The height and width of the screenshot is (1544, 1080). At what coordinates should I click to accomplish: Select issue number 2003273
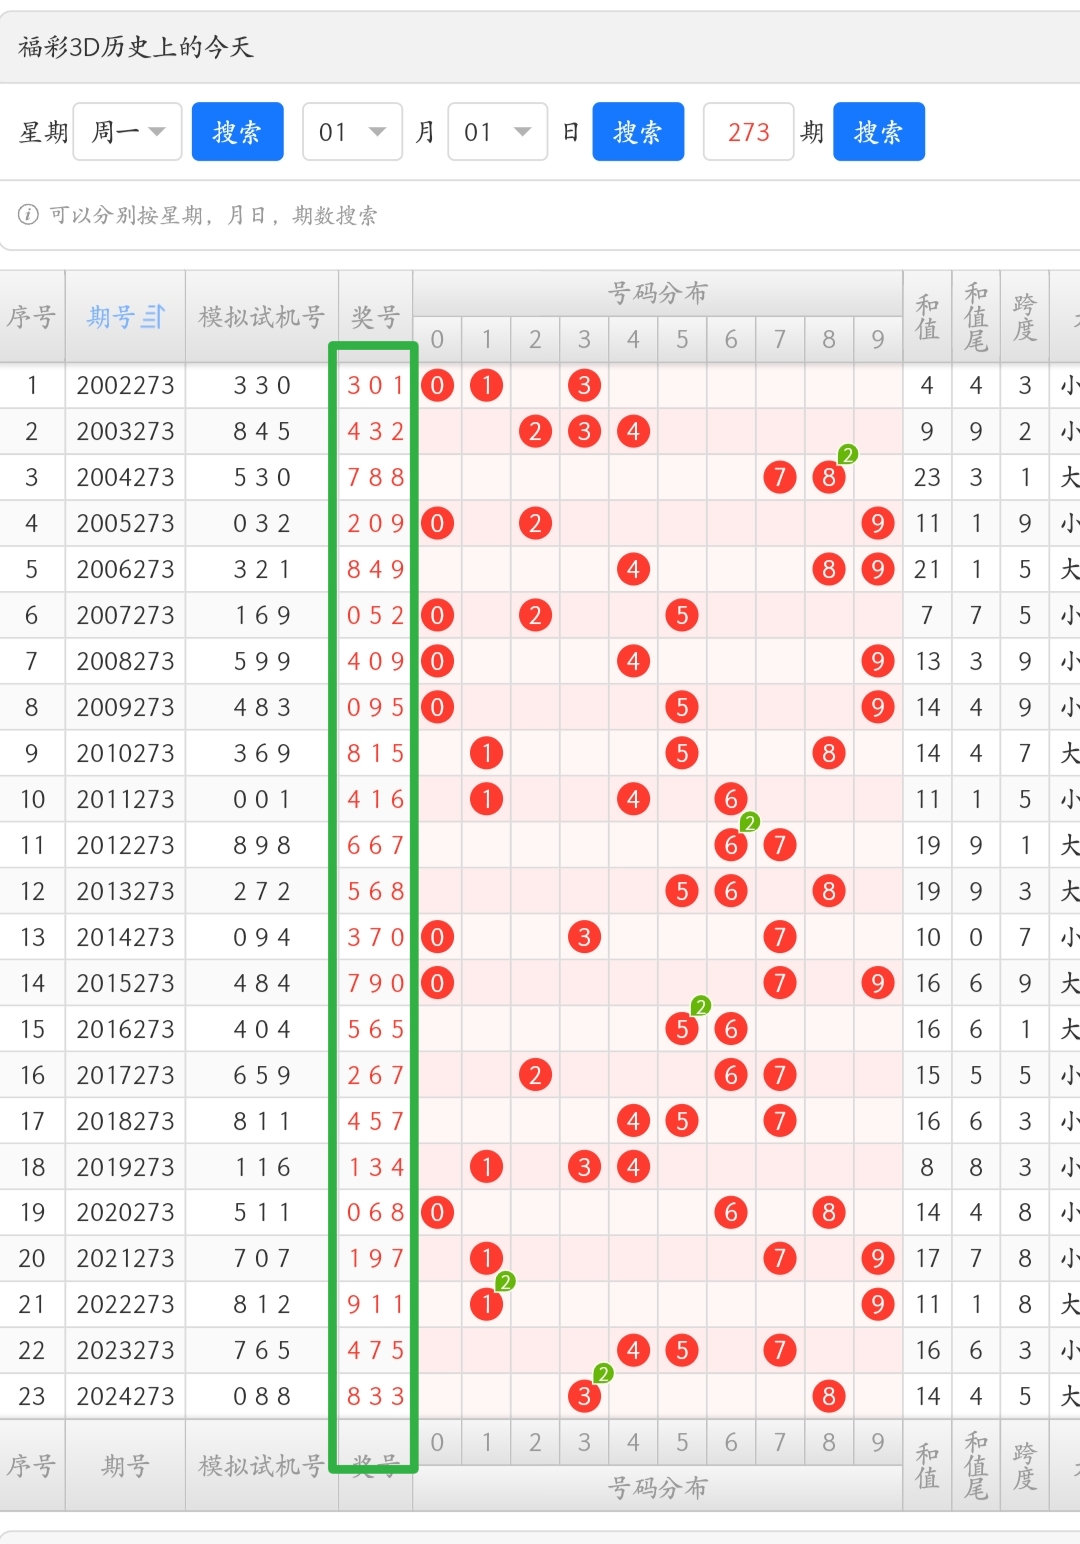click(125, 431)
